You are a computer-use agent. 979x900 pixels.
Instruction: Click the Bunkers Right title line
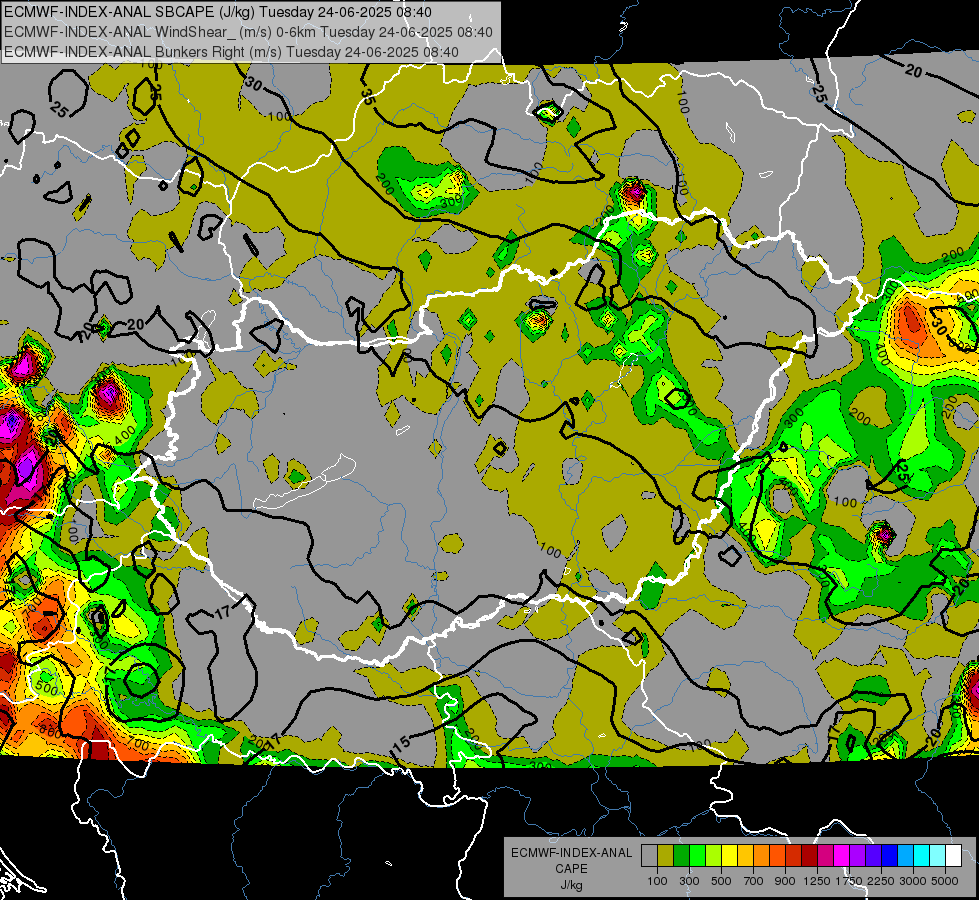[231, 52]
